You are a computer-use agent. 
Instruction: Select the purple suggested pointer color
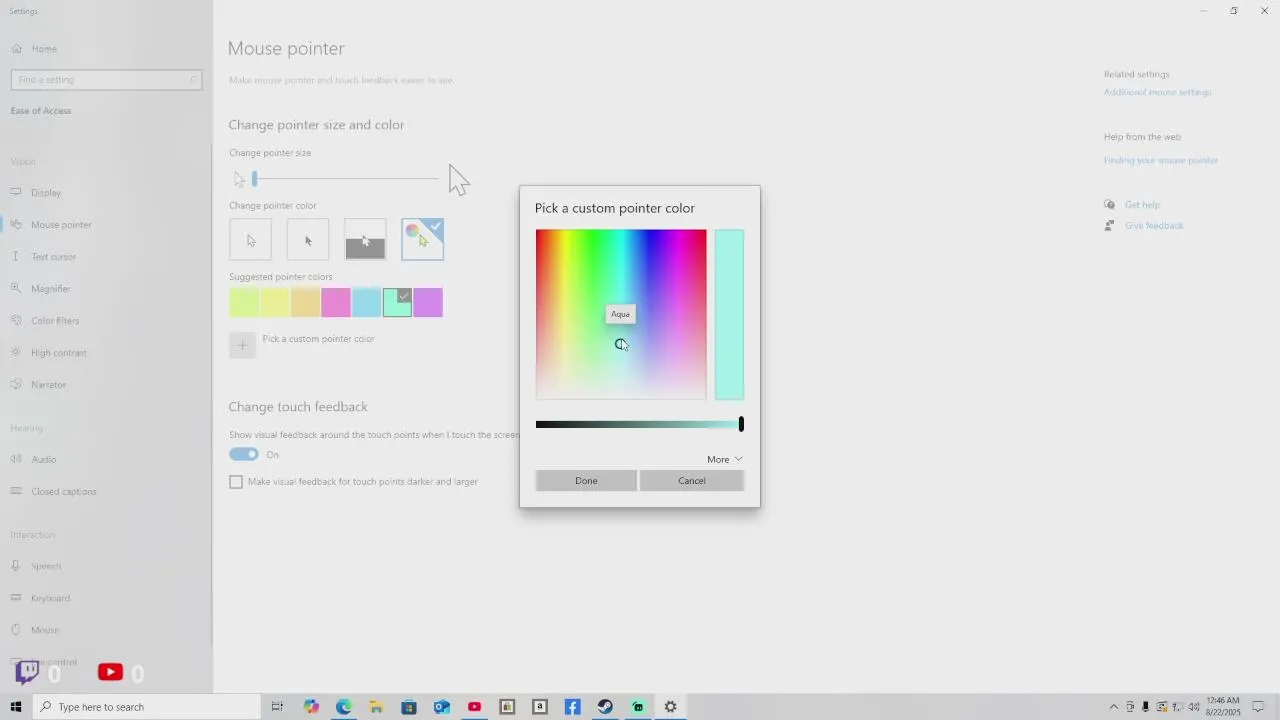pyautogui.click(x=428, y=302)
